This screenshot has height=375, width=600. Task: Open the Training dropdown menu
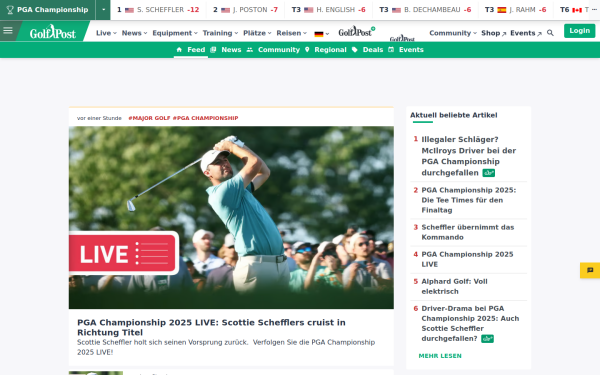(220, 33)
